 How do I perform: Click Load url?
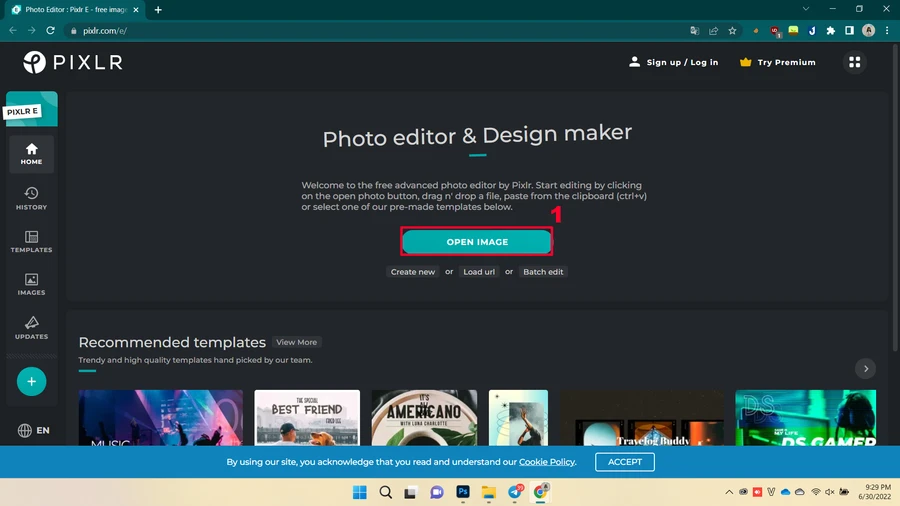coord(479,272)
